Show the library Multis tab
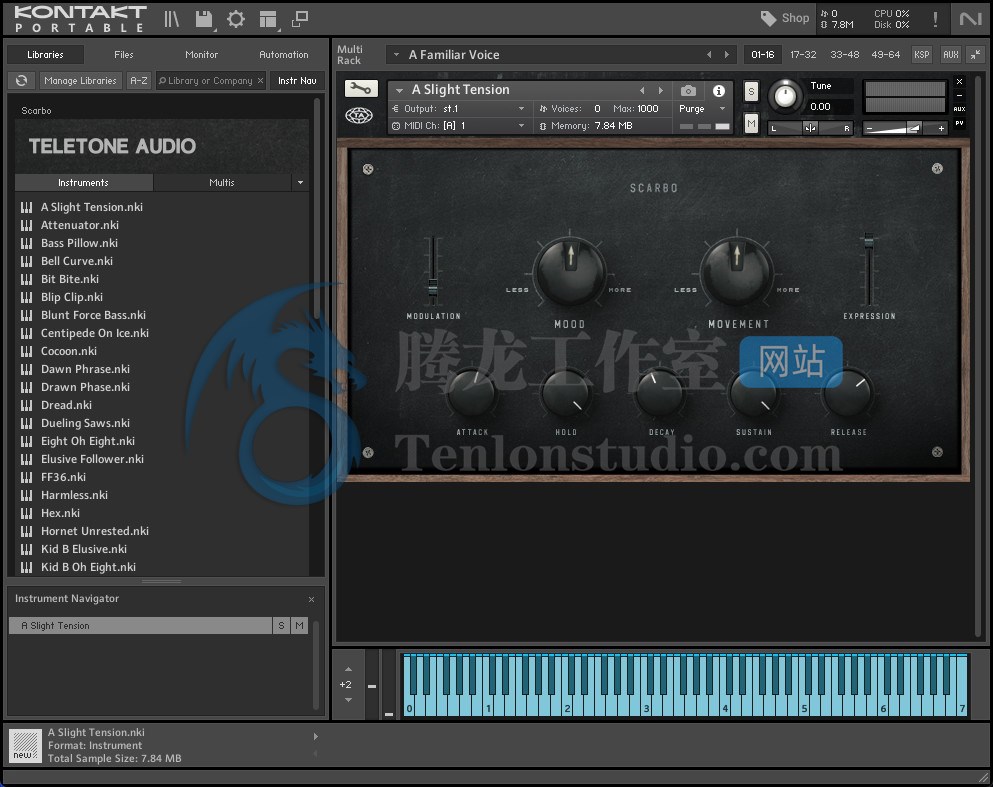This screenshot has width=993, height=787. (222, 182)
